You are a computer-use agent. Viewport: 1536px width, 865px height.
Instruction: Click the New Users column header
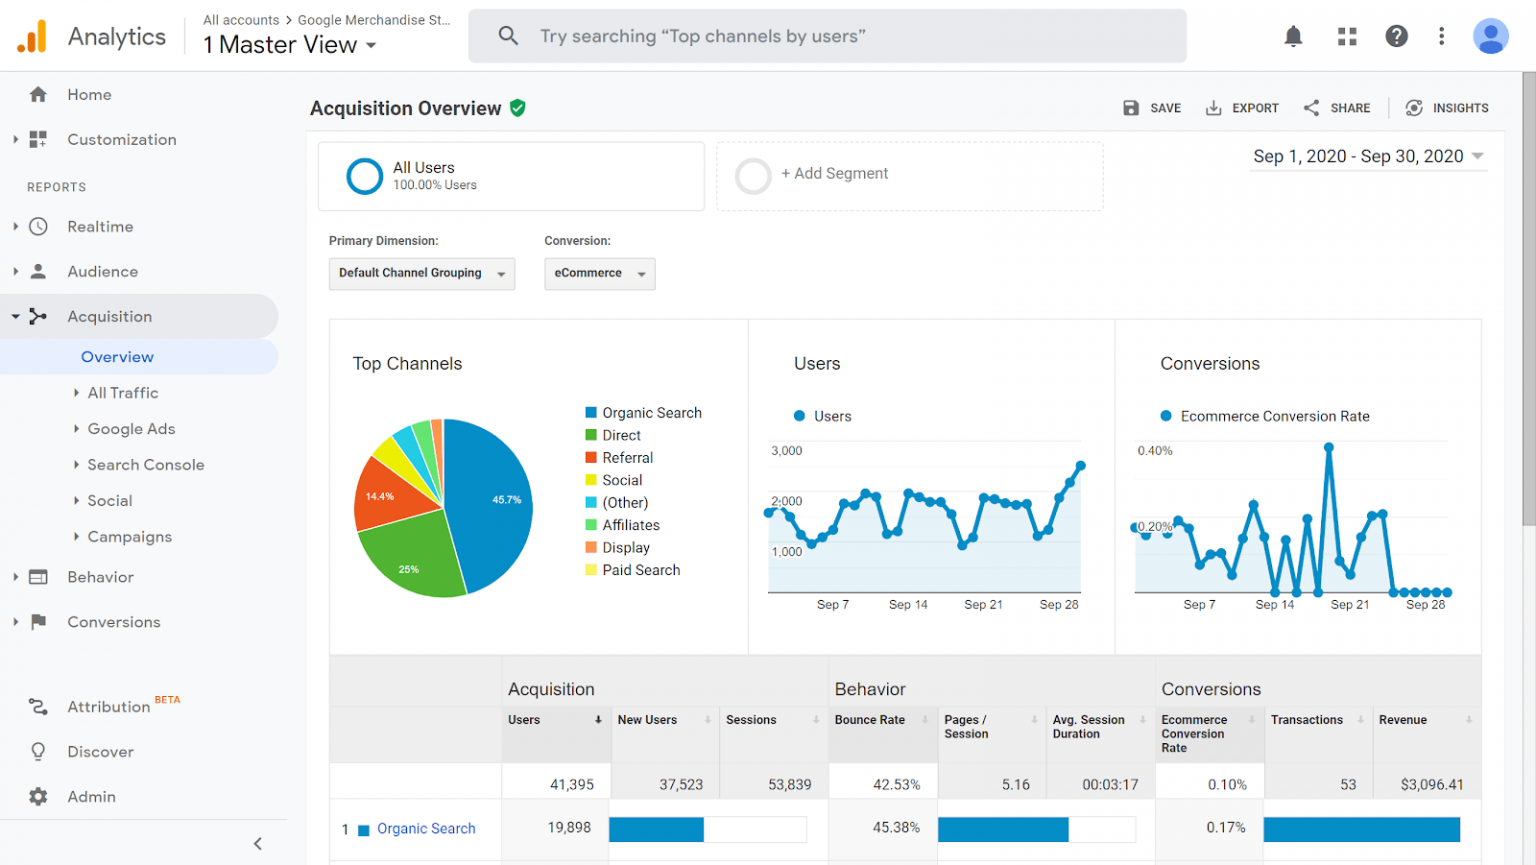click(647, 720)
